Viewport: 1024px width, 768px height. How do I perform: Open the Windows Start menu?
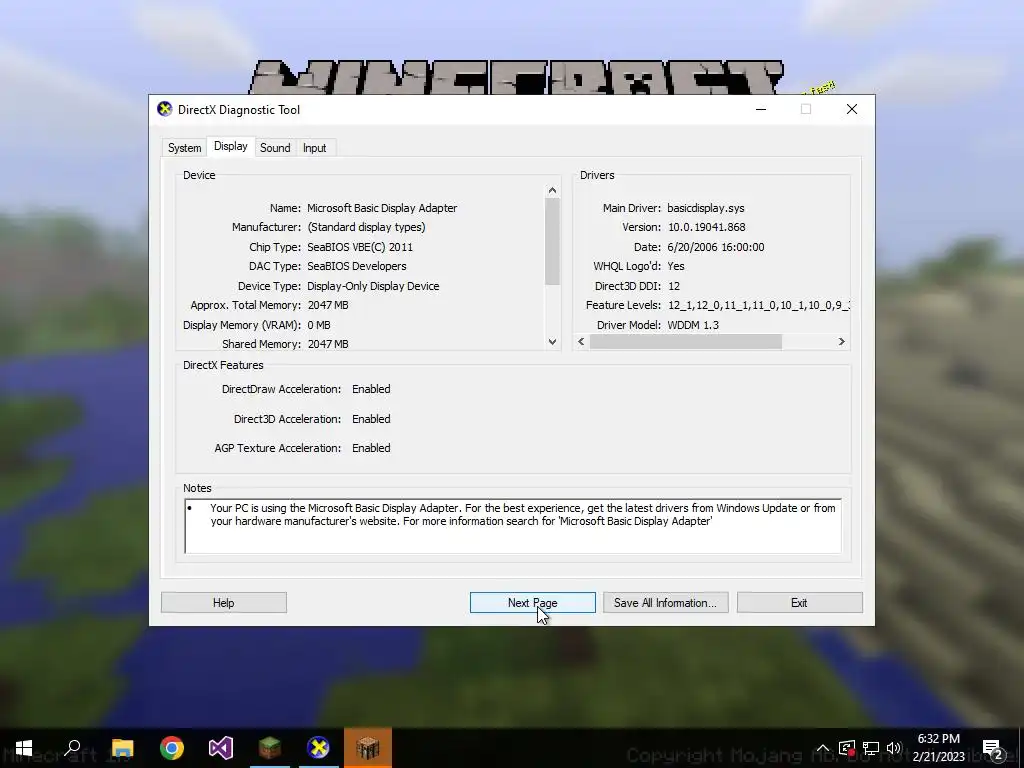click(24, 748)
